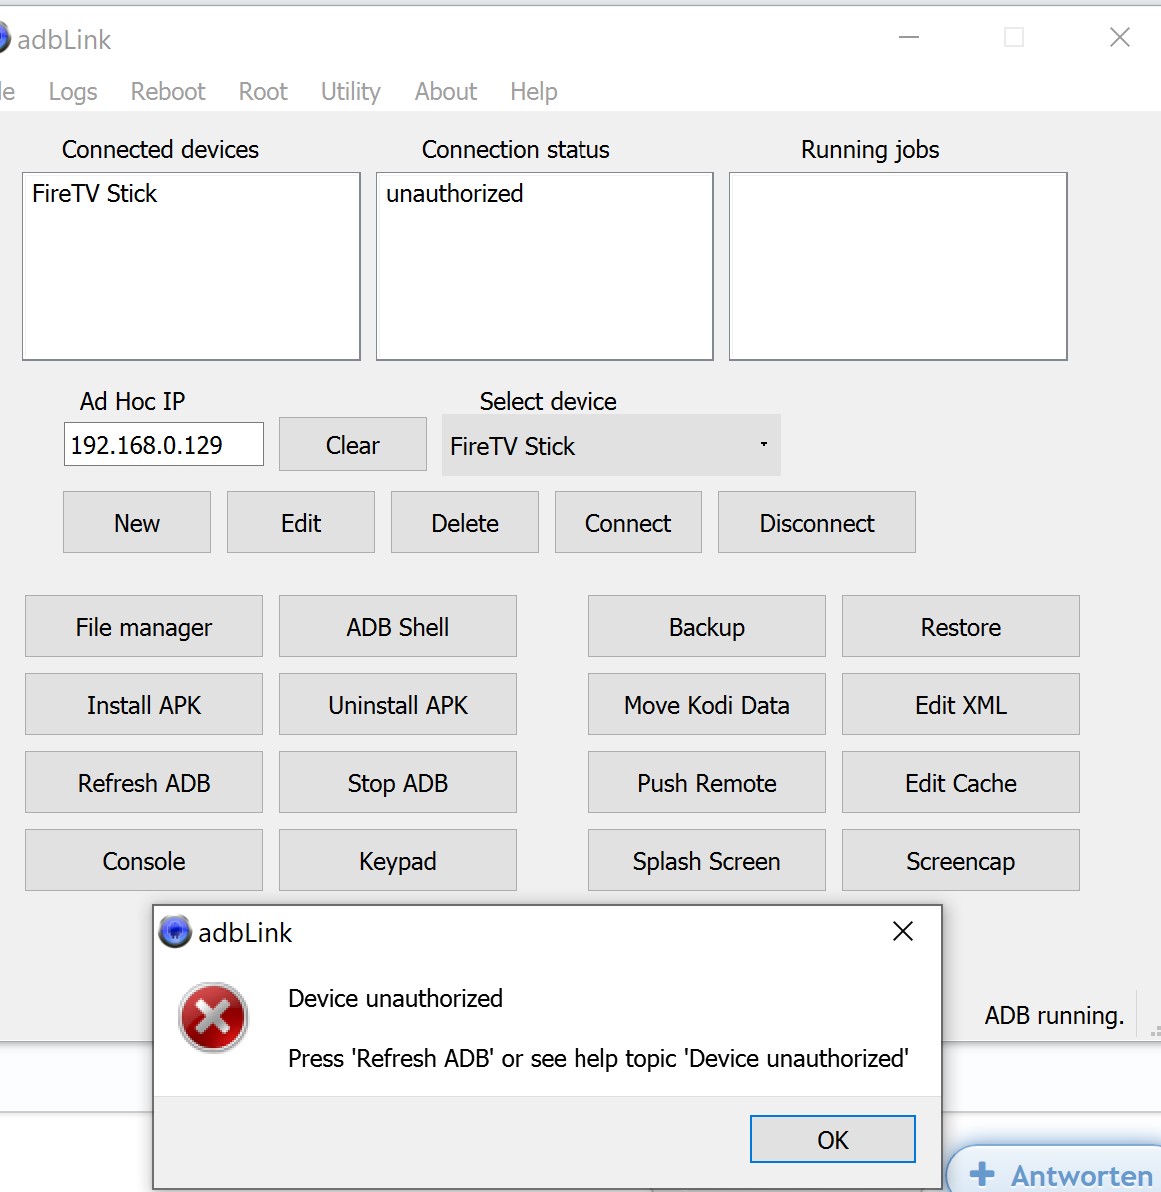This screenshot has width=1161, height=1192.
Task: Open the Utility menu
Action: pyautogui.click(x=351, y=91)
